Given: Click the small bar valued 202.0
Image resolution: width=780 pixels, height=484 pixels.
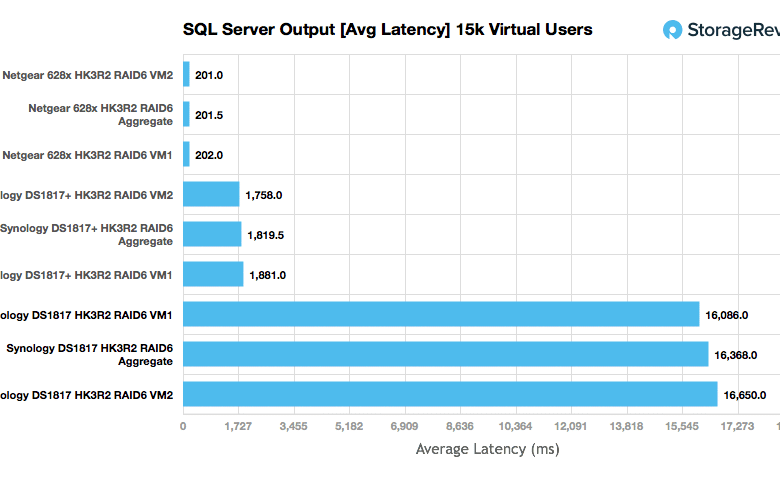Looking at the screenshot, I should point(186,154).
